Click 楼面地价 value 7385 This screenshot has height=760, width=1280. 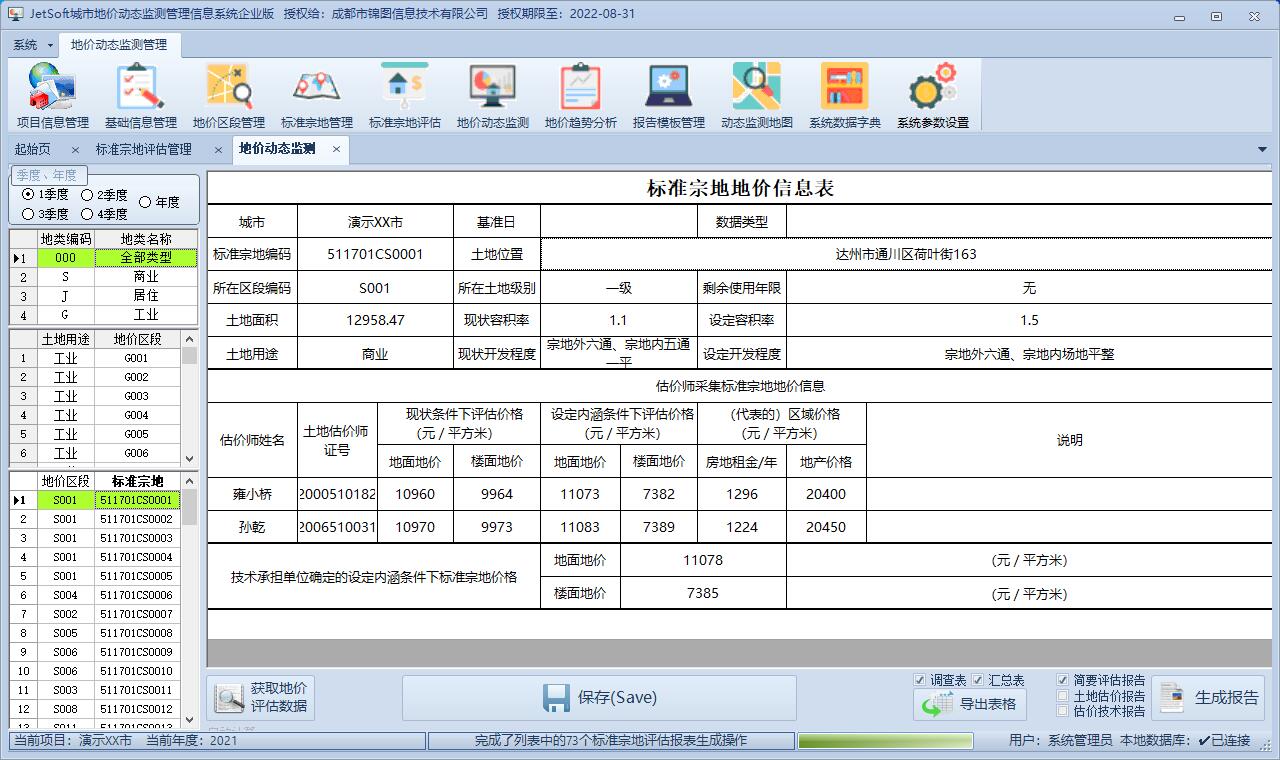tap(703, 593)
